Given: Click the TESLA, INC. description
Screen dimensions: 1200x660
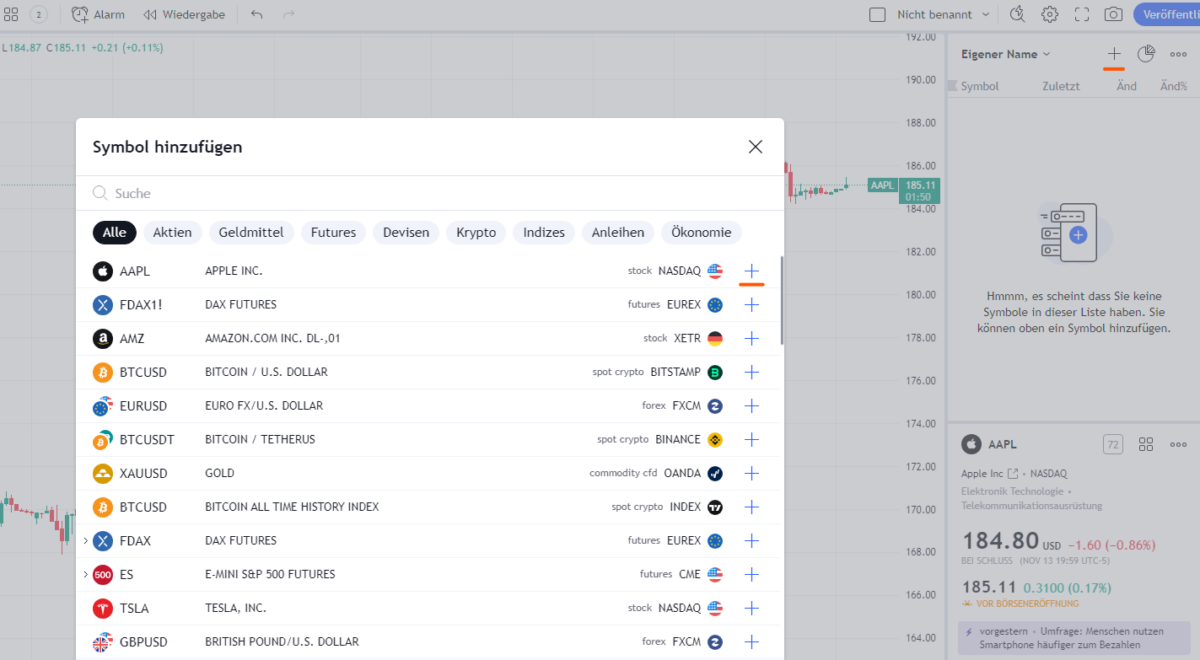Looking at the screenshot, I should tap(235, 608).
